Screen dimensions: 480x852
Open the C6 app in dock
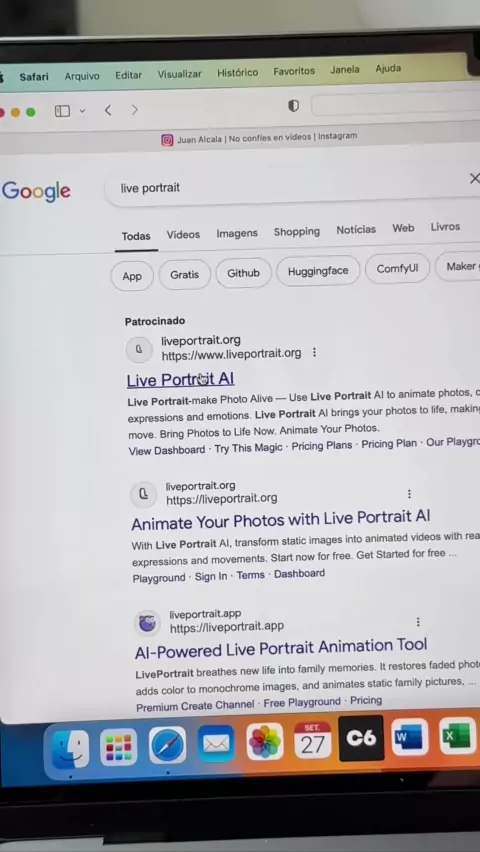pos(361,738)
